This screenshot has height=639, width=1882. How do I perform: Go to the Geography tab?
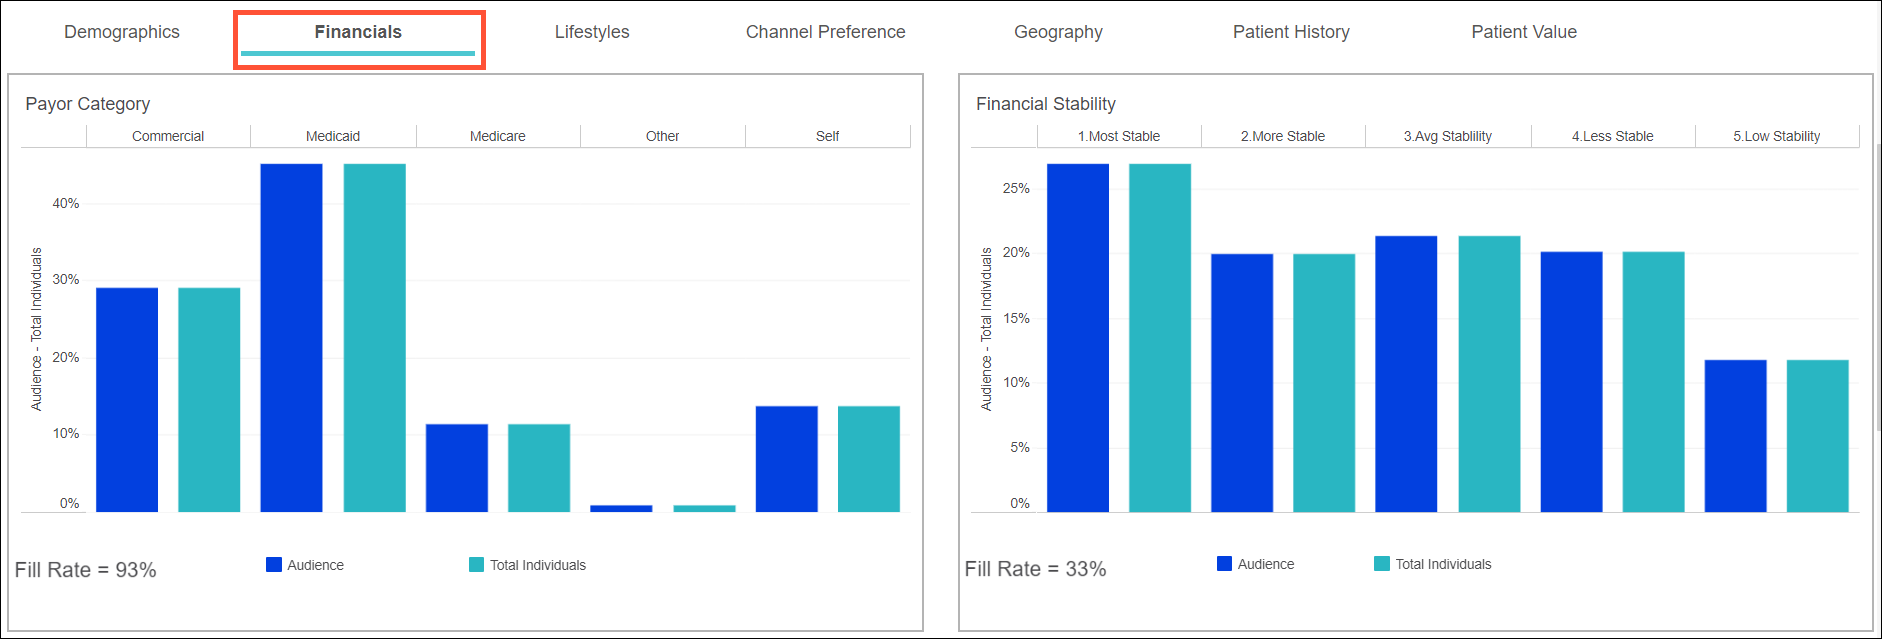[1058, 32]
